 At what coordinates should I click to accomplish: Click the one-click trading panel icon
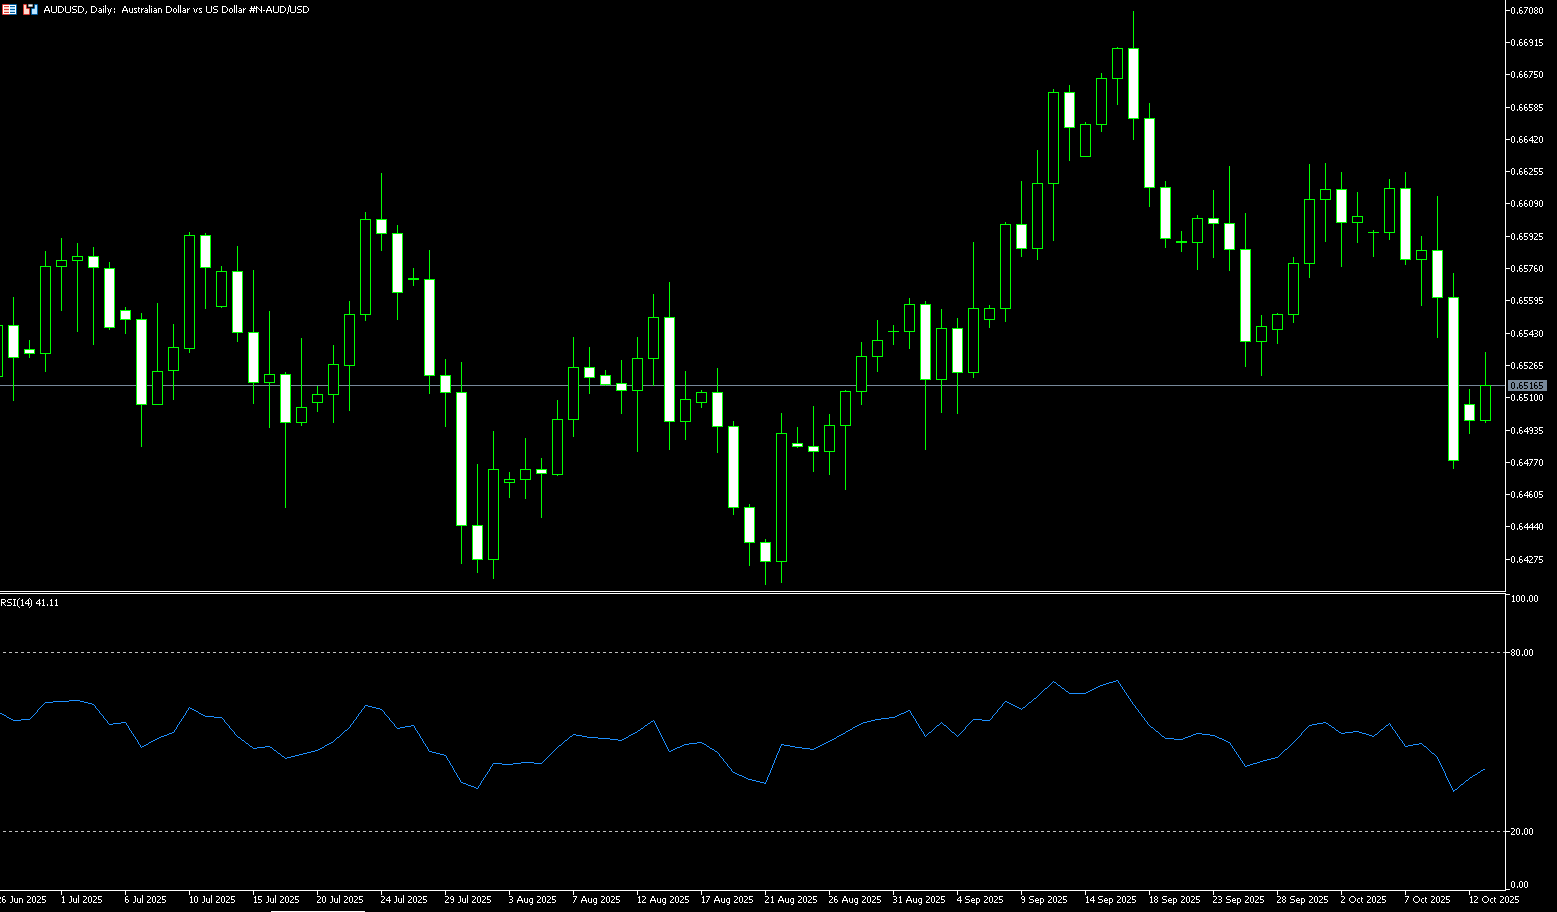(30, 9)
